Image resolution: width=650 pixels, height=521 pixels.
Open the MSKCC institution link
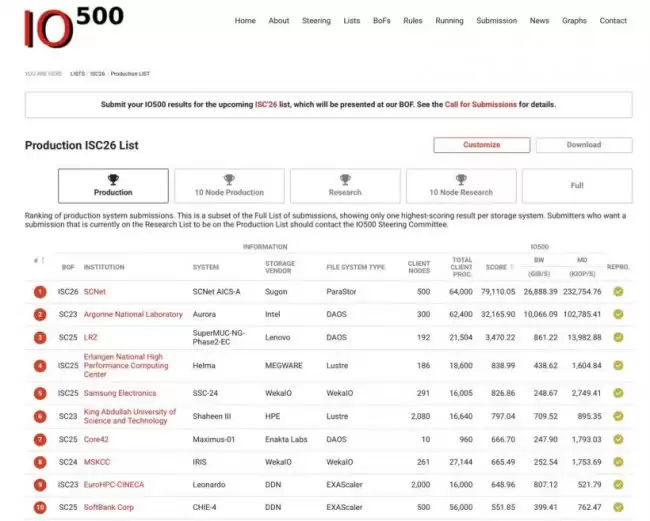[x=97, y=462]
